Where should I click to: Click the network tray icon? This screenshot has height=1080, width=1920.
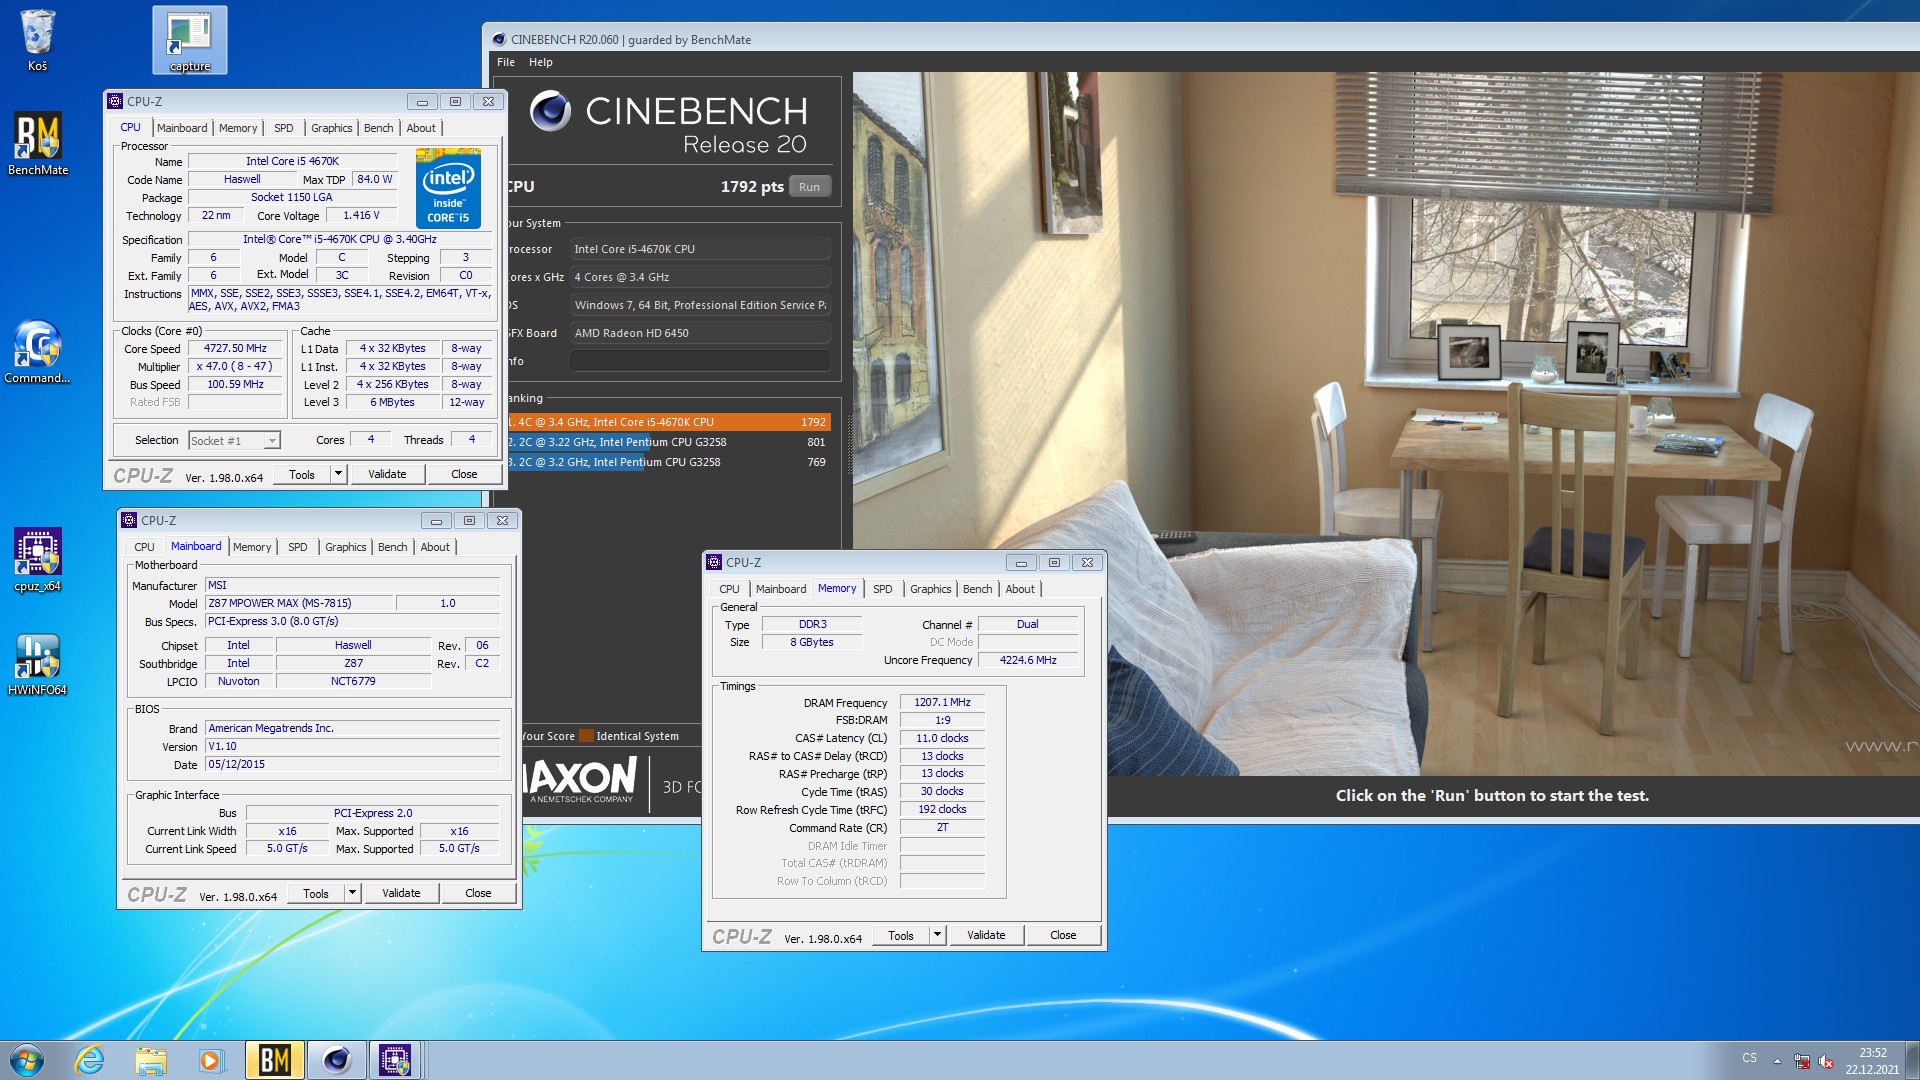click(1801, 1061)
